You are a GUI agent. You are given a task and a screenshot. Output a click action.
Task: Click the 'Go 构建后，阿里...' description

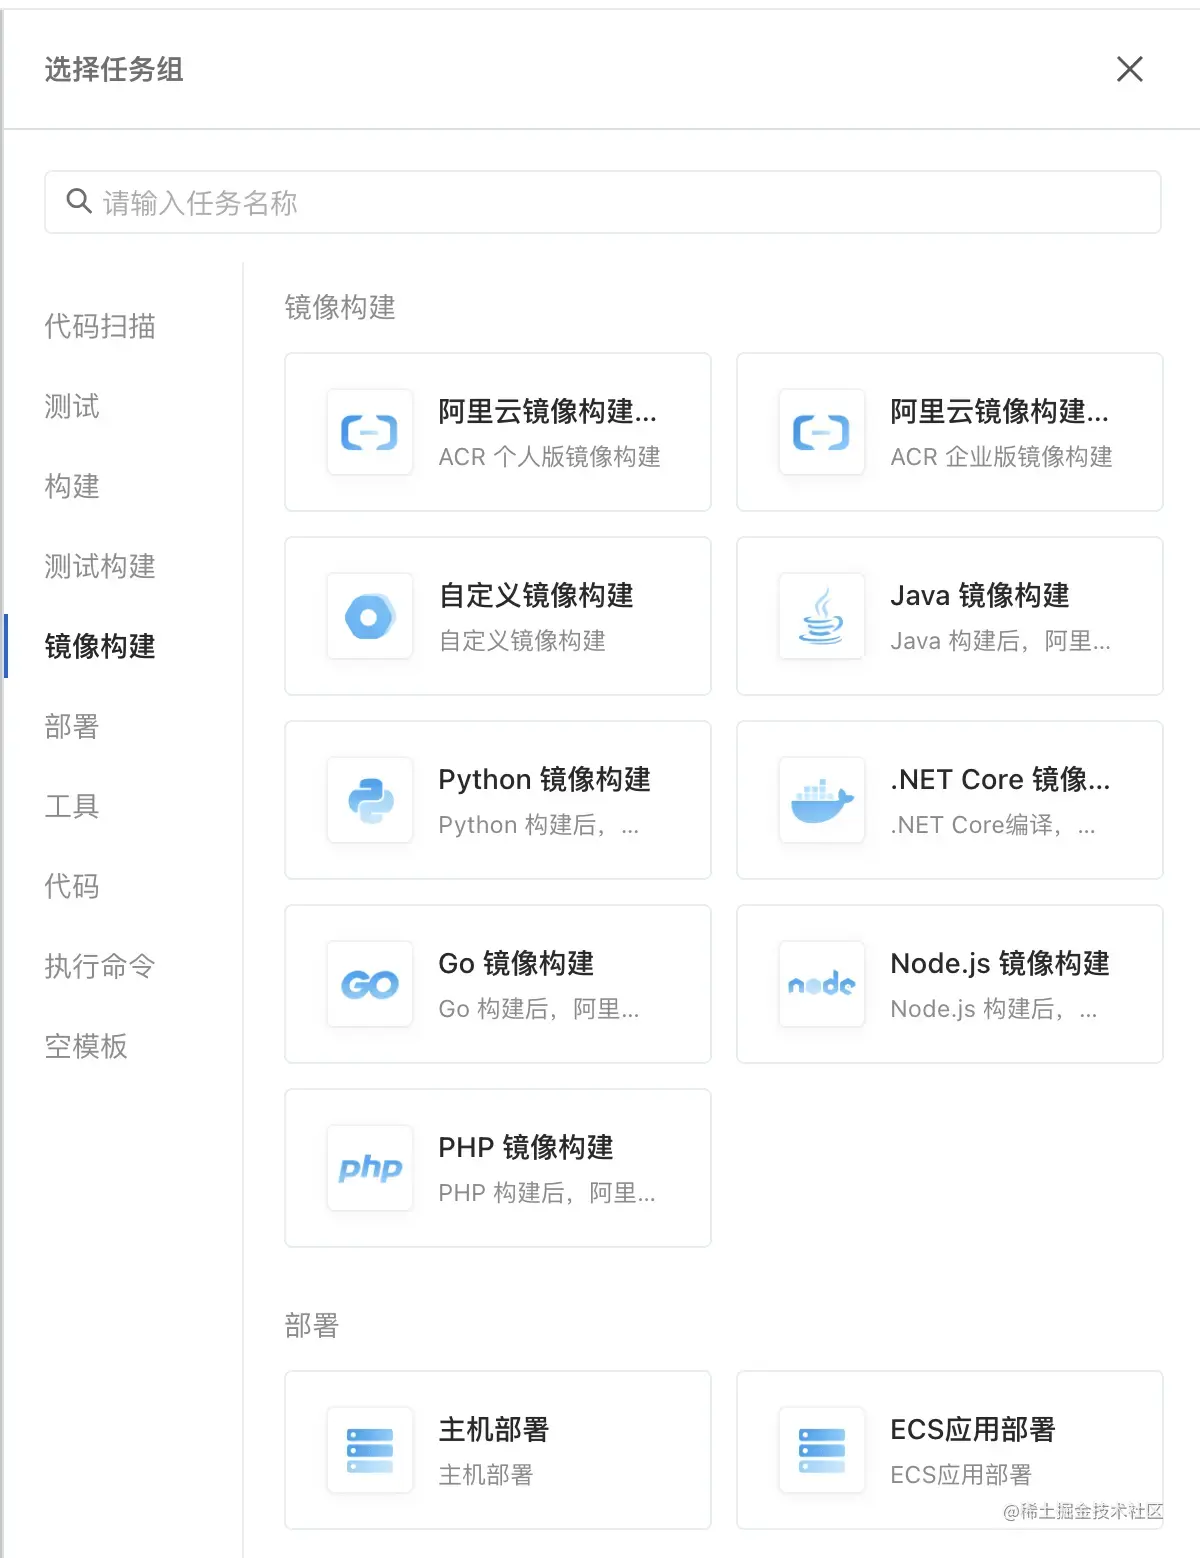(539, 1009)
